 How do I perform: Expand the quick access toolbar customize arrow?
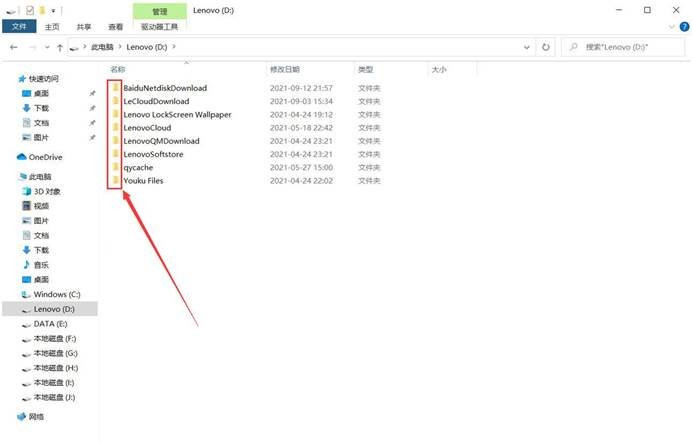[53, 11]
